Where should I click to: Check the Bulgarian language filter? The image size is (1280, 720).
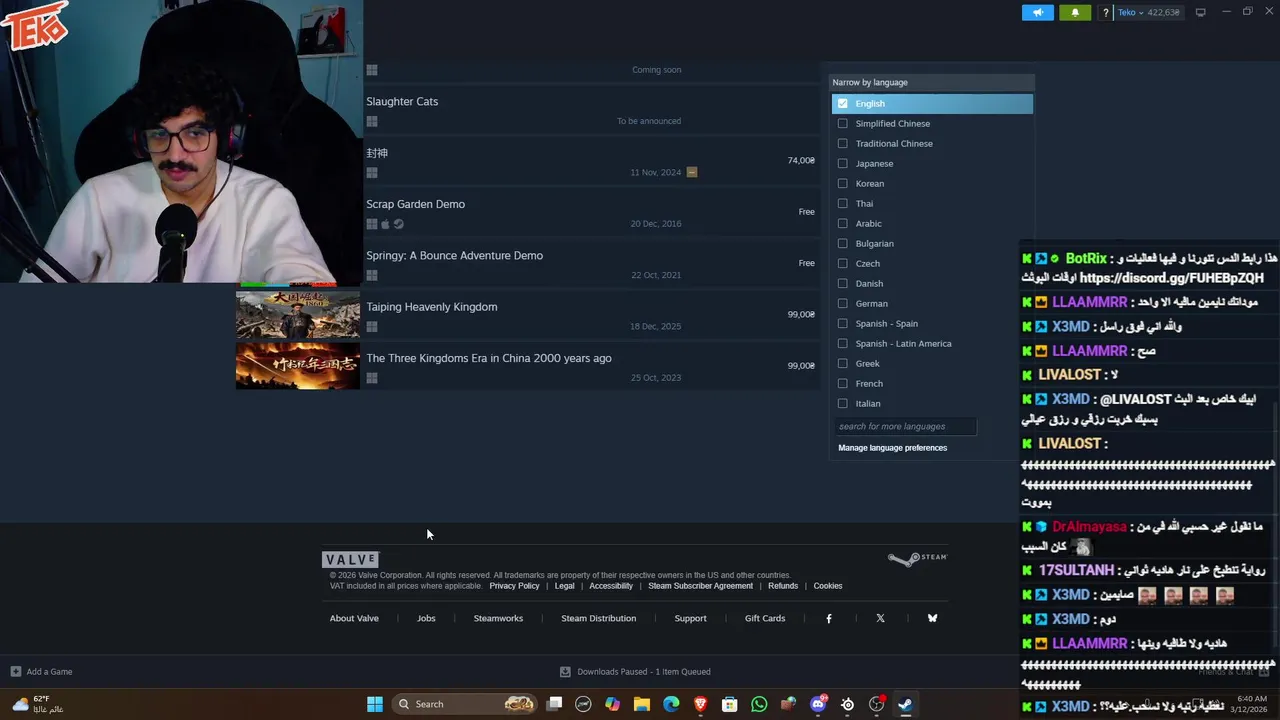[x=842, y=243]
